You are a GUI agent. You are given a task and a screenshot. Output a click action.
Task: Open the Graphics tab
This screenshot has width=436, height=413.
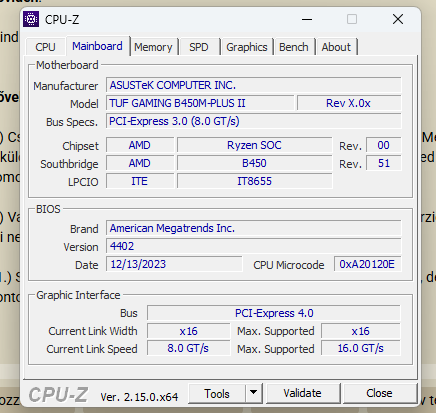247,47
